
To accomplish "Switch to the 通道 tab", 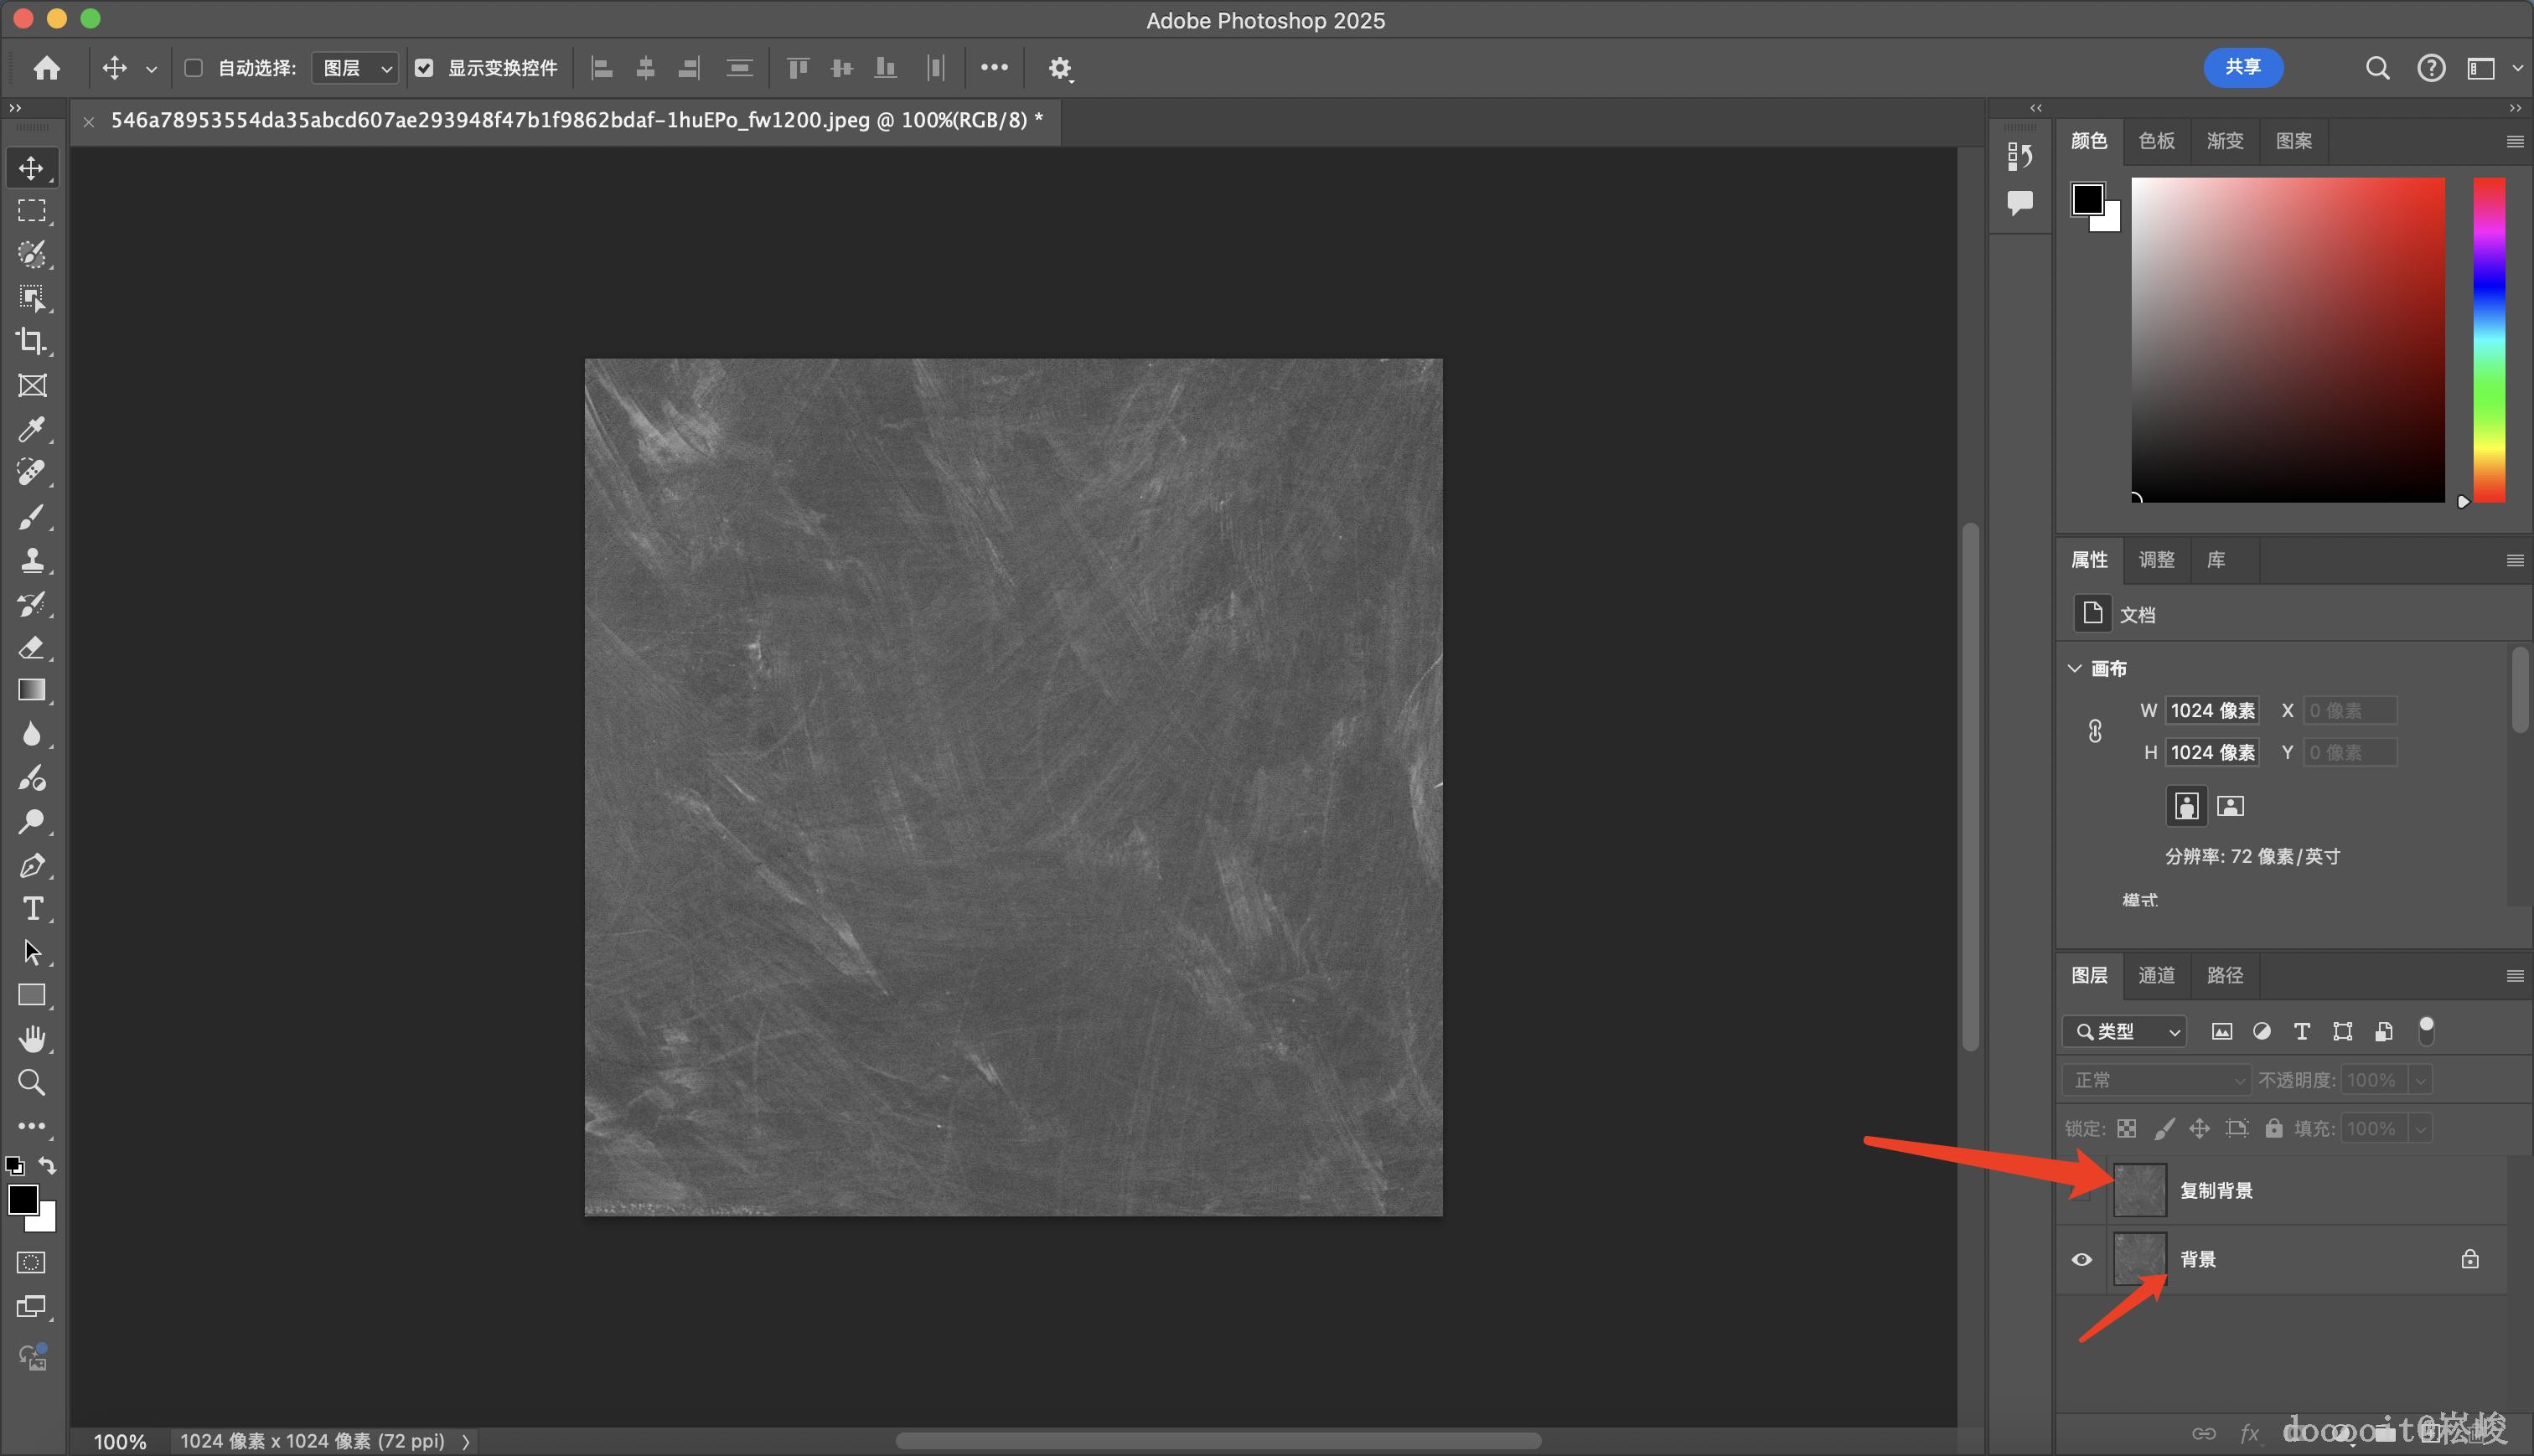I will coord(2156,975).
